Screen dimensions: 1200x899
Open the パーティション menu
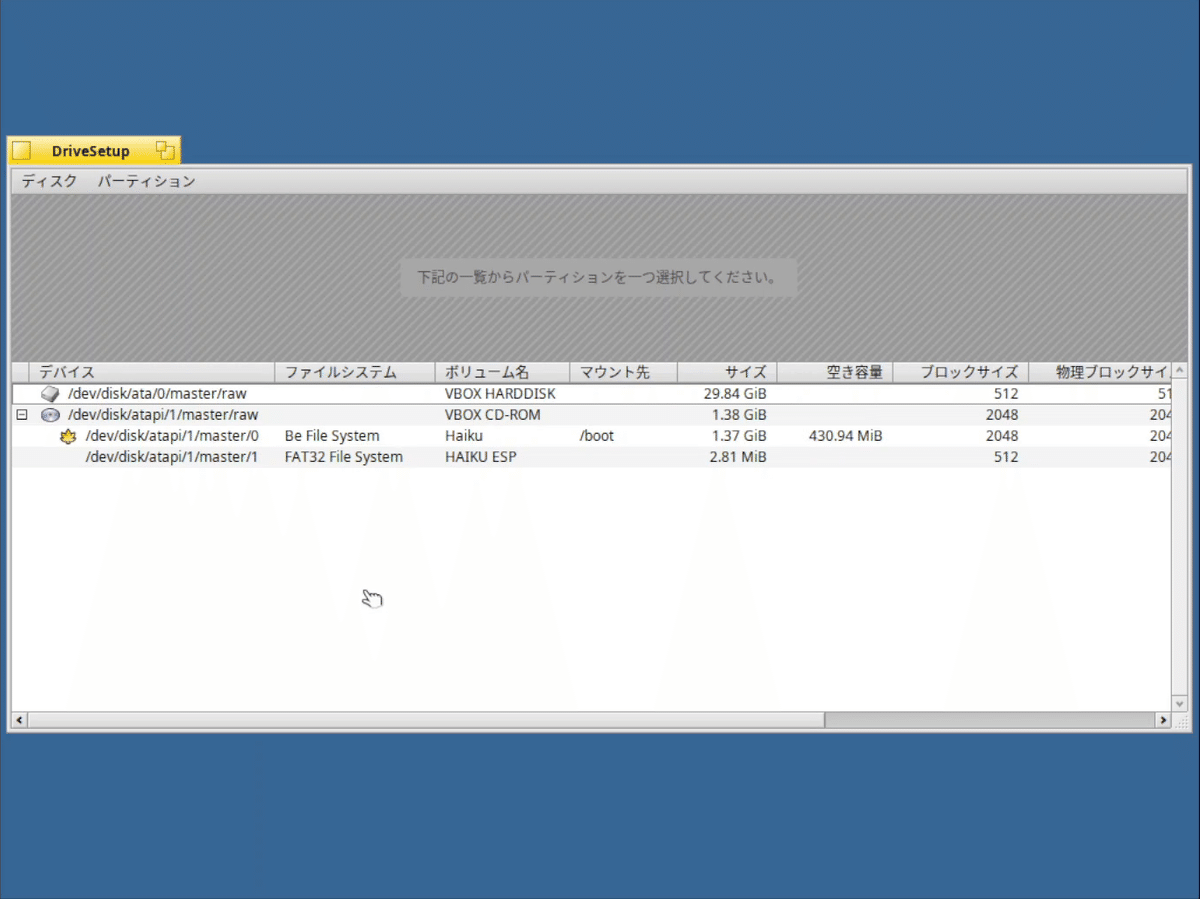pos(146,181)
